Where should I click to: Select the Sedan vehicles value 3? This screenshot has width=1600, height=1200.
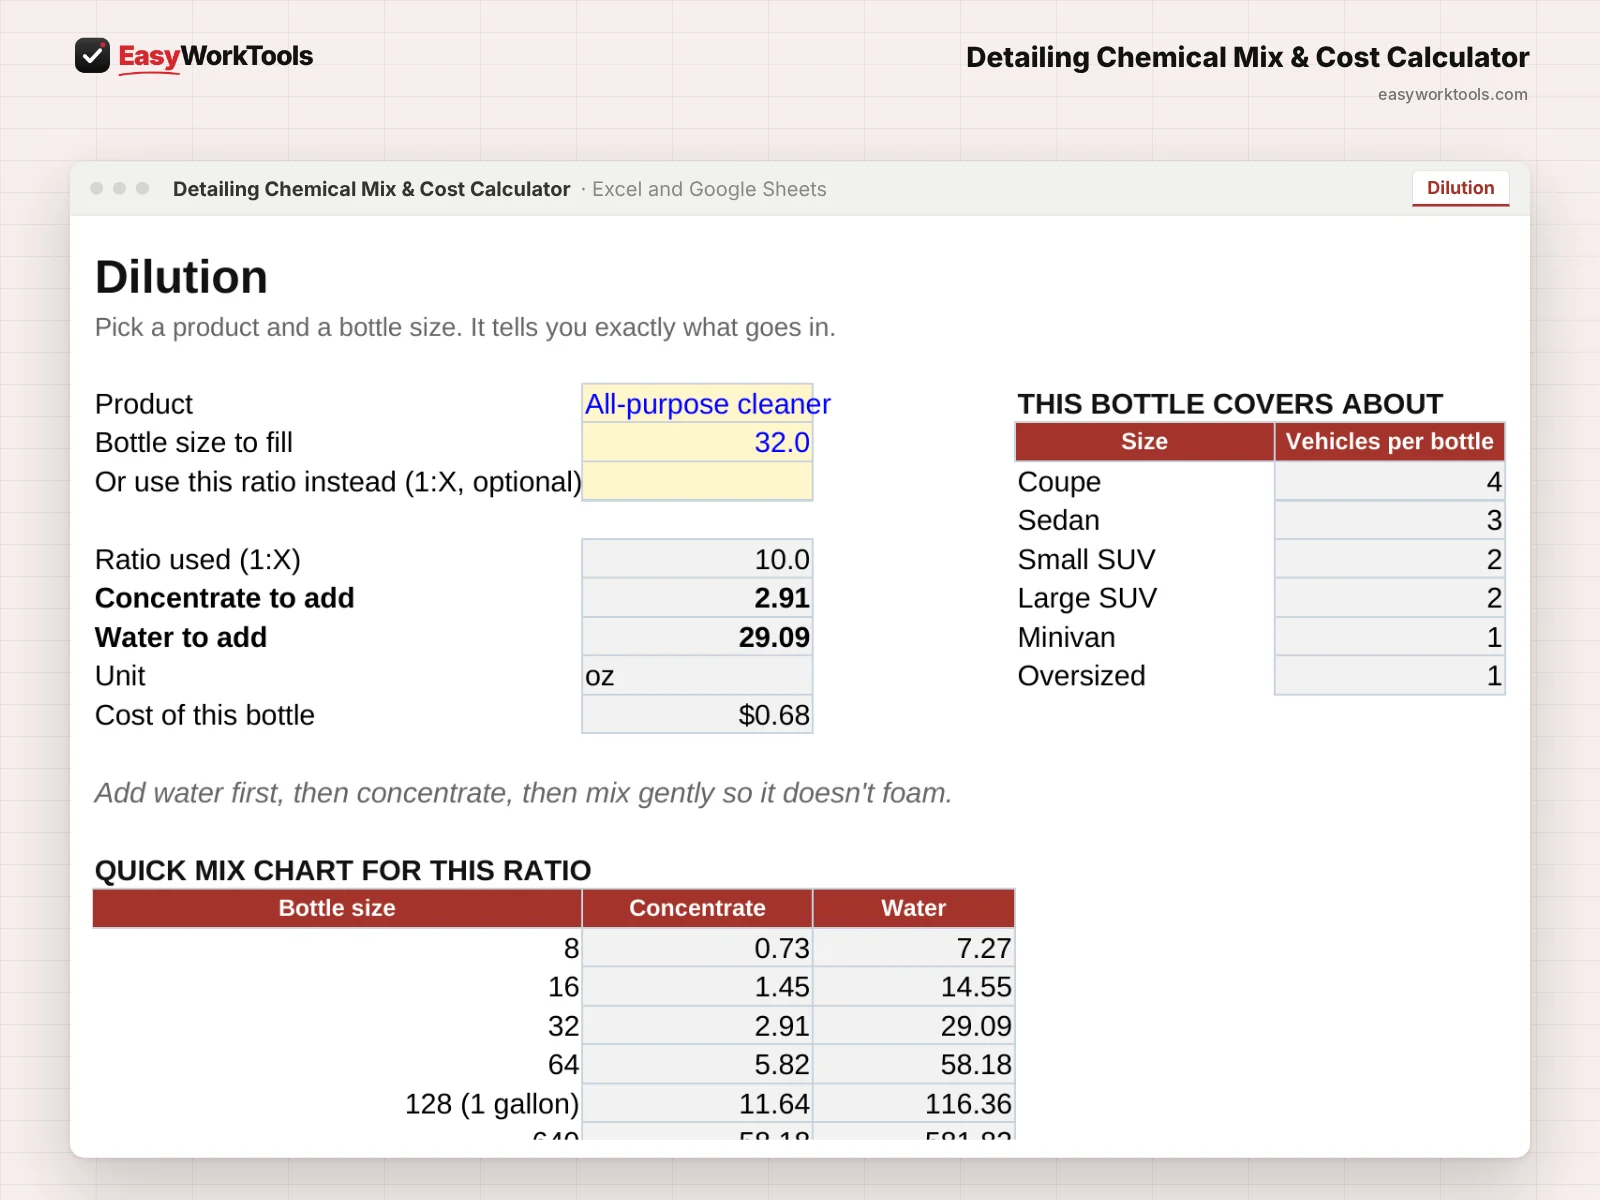(1389, 520)
